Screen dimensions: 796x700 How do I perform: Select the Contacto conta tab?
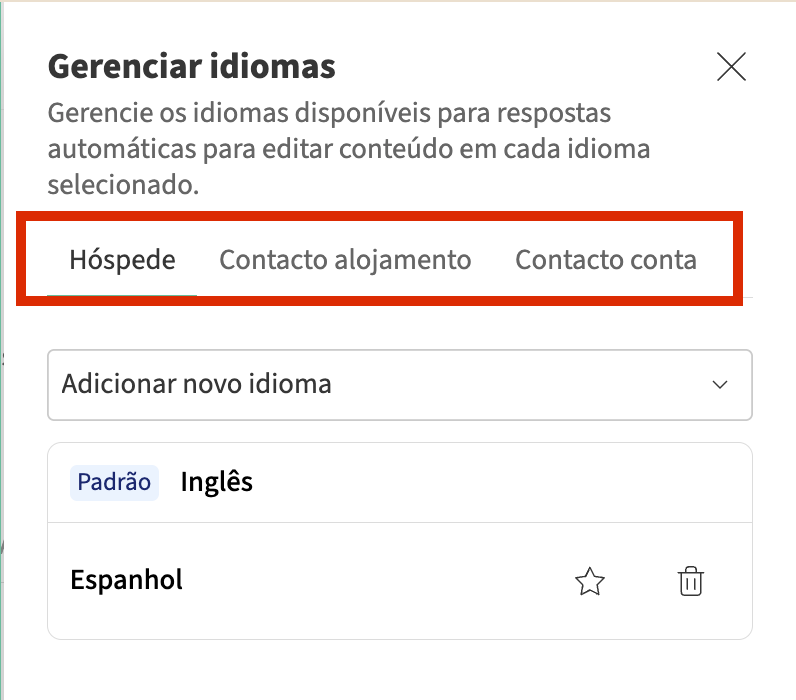tap(605, 260)
